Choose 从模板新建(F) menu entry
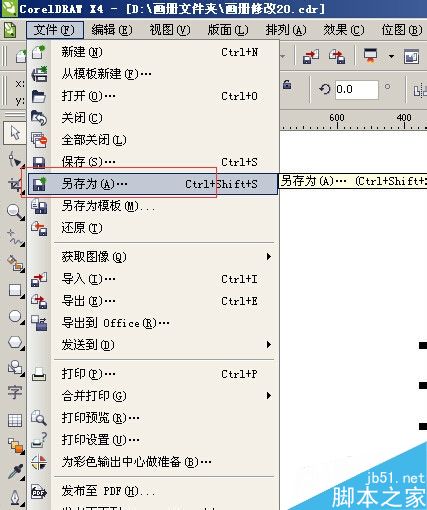 tap(153, 74)
